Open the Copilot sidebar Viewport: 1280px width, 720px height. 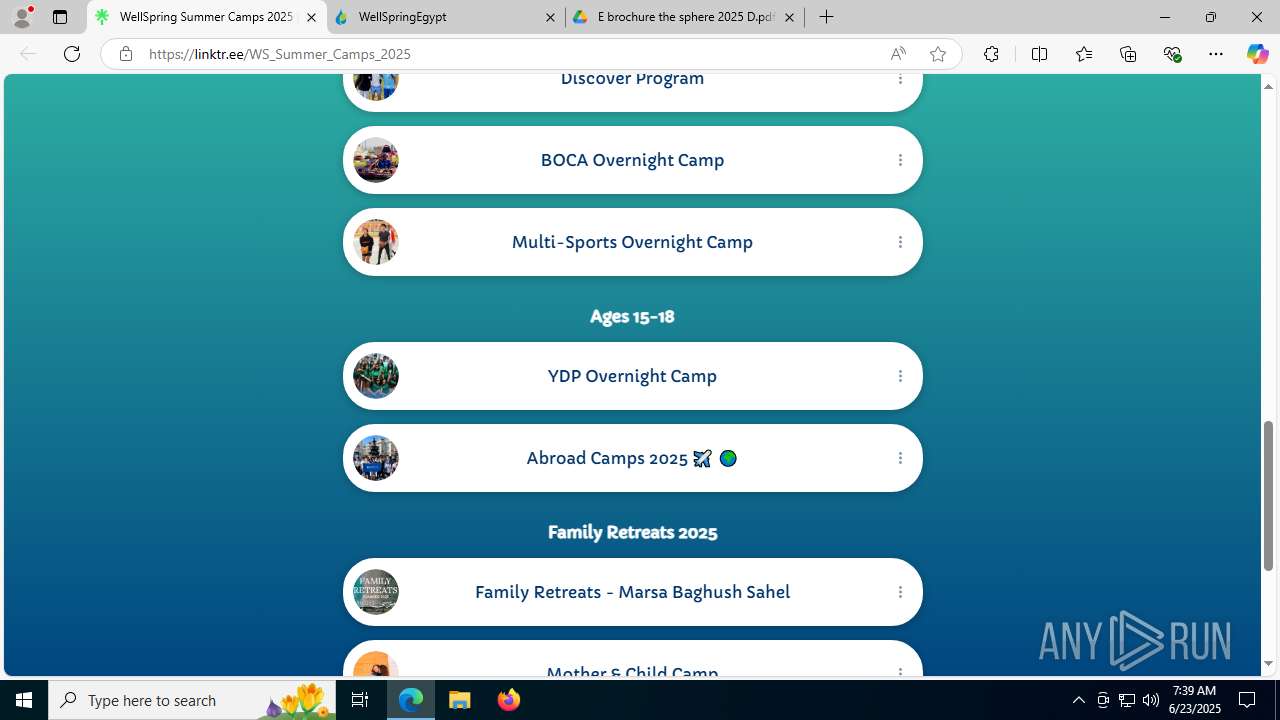coord(1257,54)
